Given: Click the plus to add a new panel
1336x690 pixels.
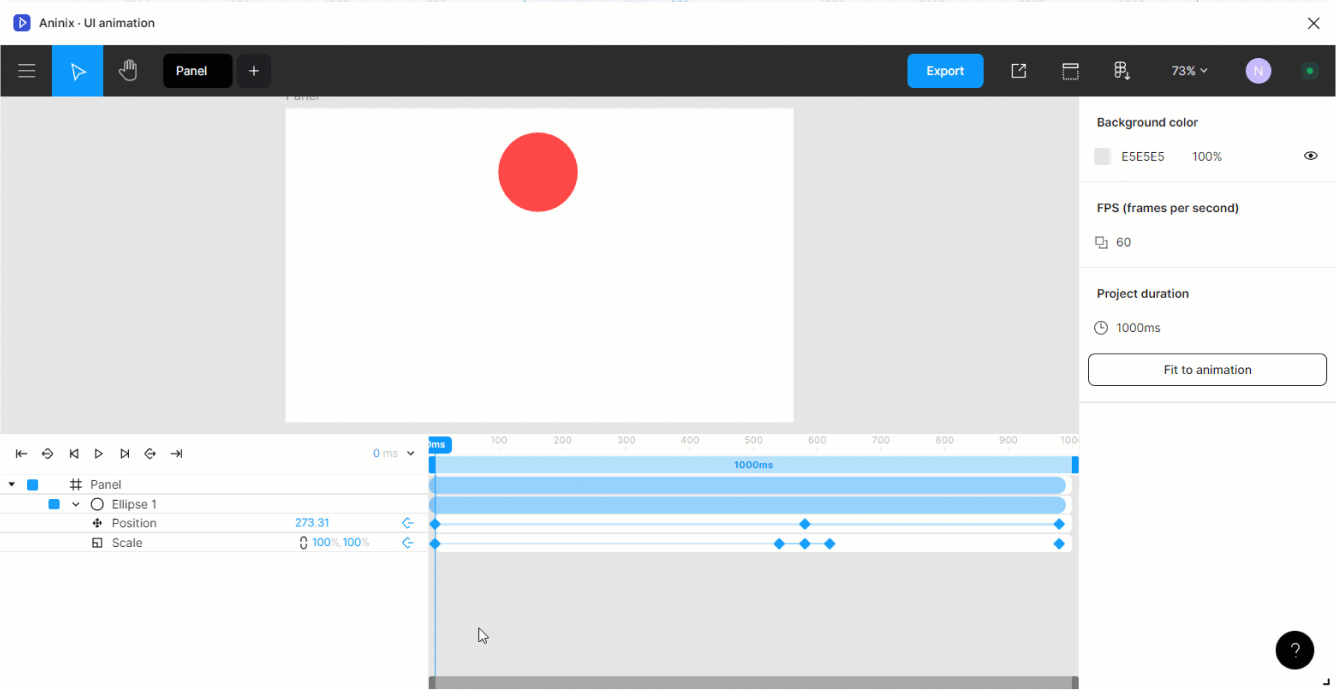Looking at the screenshot, I should coord(253,70).
